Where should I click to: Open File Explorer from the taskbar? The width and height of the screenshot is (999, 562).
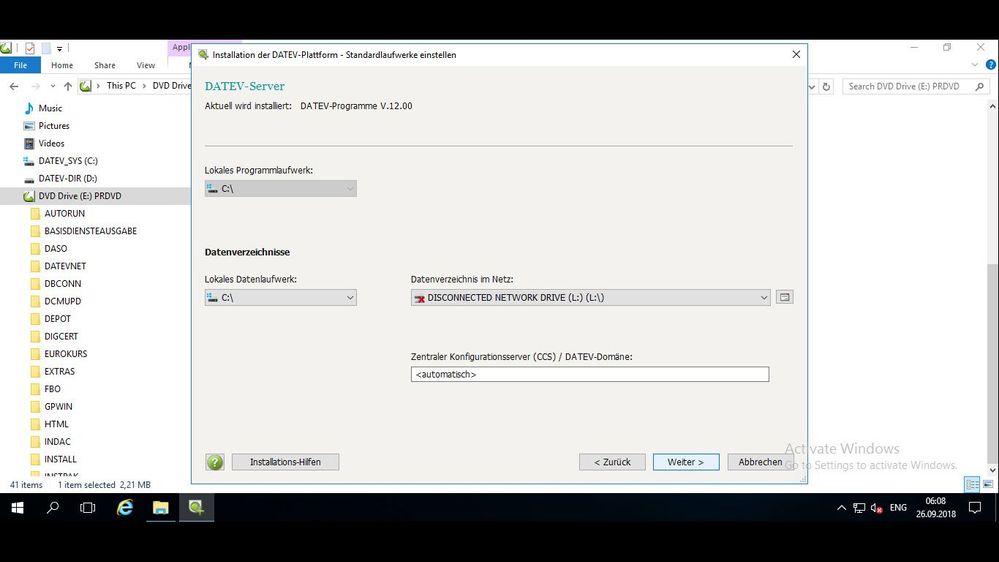[x=160, y=508]
